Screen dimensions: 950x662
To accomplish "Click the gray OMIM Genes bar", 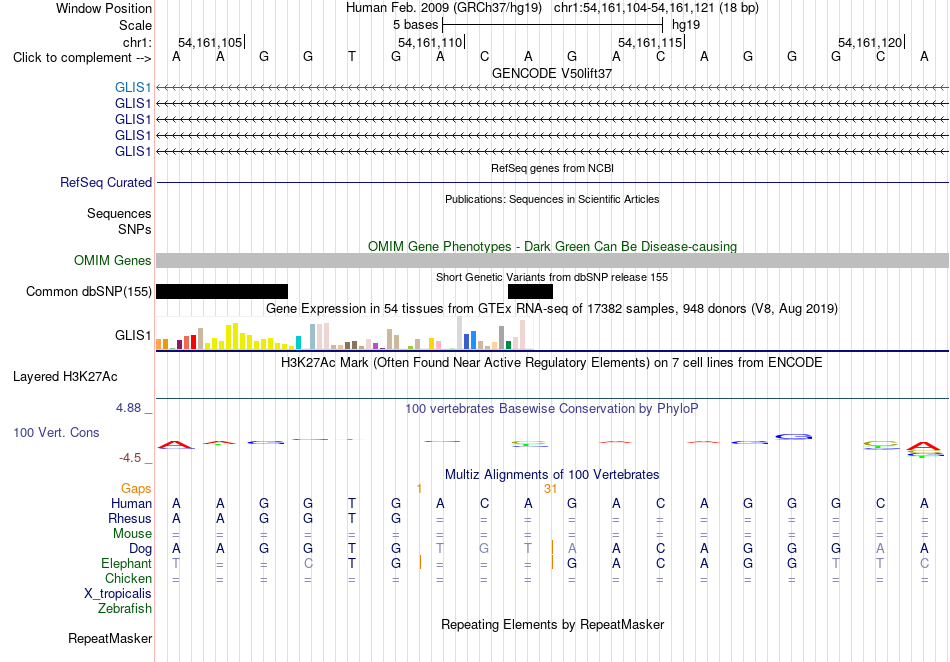I will (x=552, y=260).
